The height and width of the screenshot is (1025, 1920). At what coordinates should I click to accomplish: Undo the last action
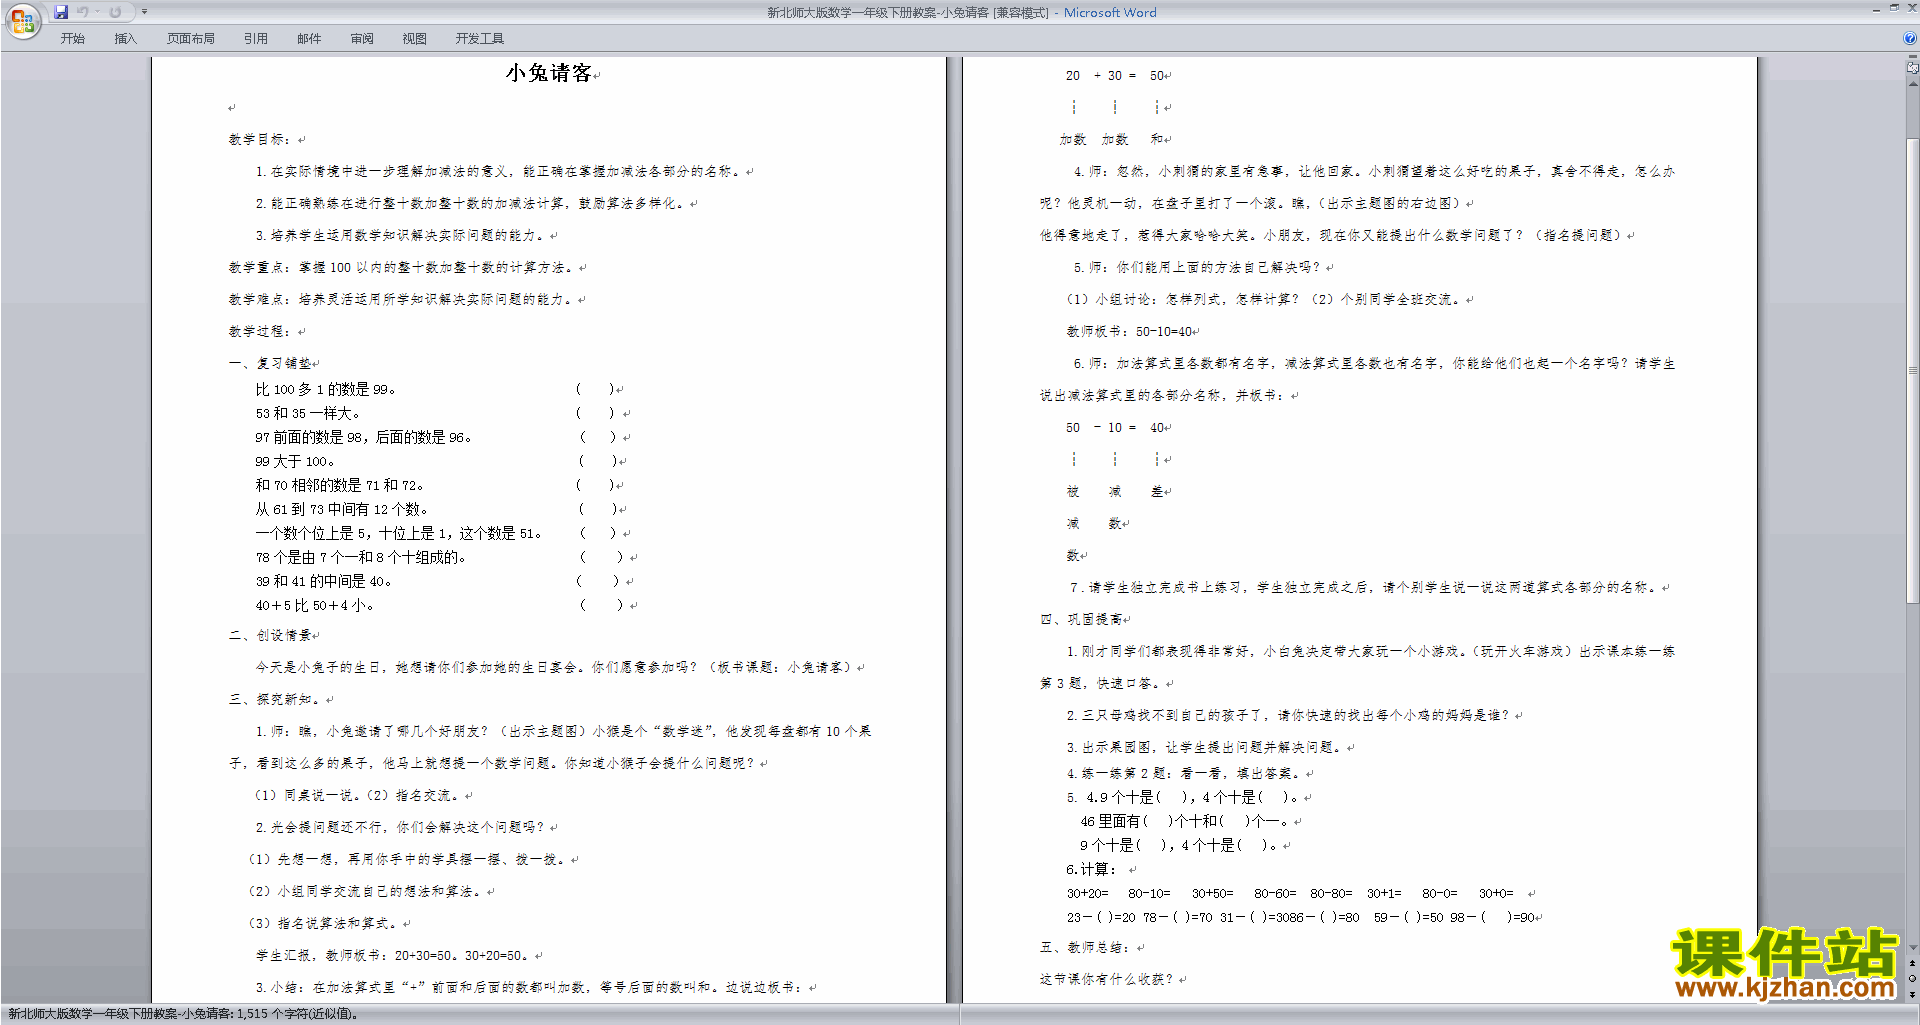83,12
